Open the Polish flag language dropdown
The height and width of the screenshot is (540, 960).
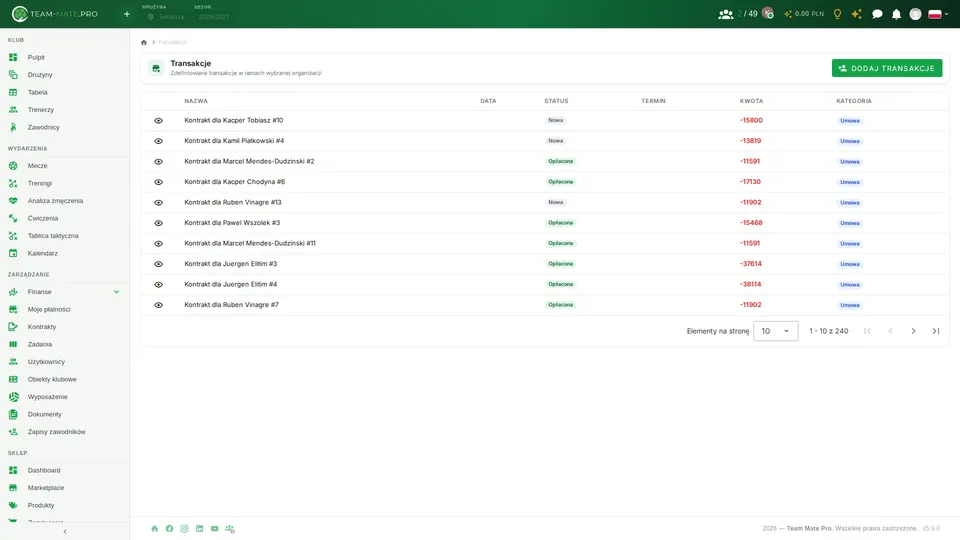[x=938, y=14]
